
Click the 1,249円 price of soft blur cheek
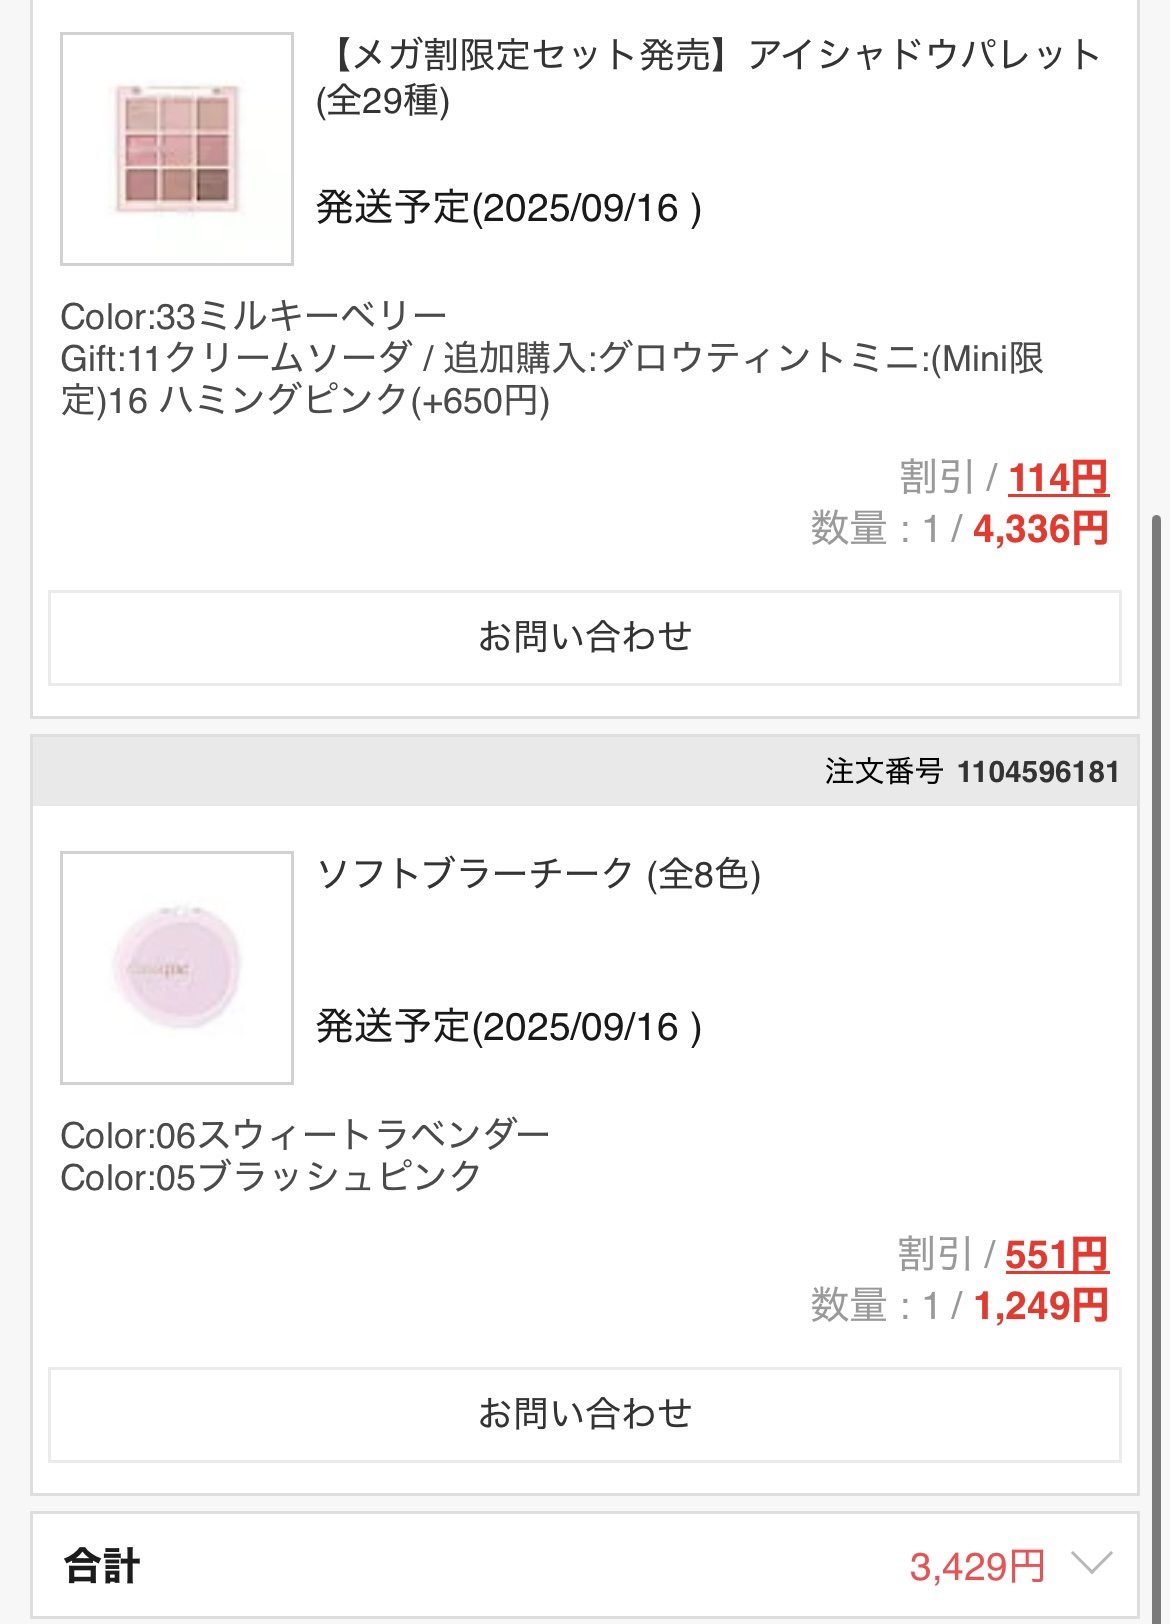[x=1040, y=1306]
